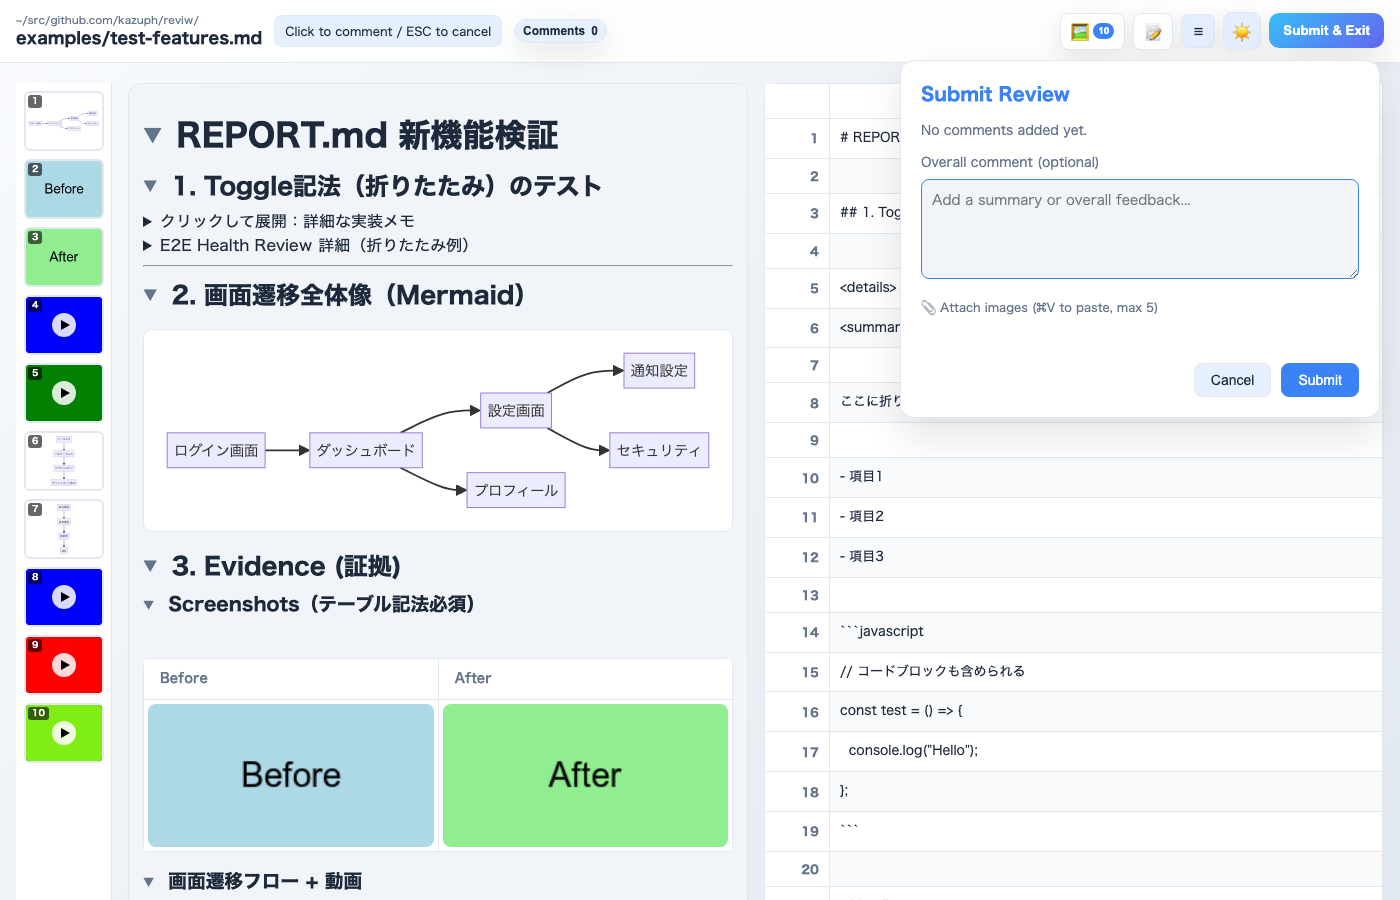Viewport: 1400px width, 900px height.
Task: Toggle the Evidence (証拠) section visibility
Action: (x=151, y=566)
